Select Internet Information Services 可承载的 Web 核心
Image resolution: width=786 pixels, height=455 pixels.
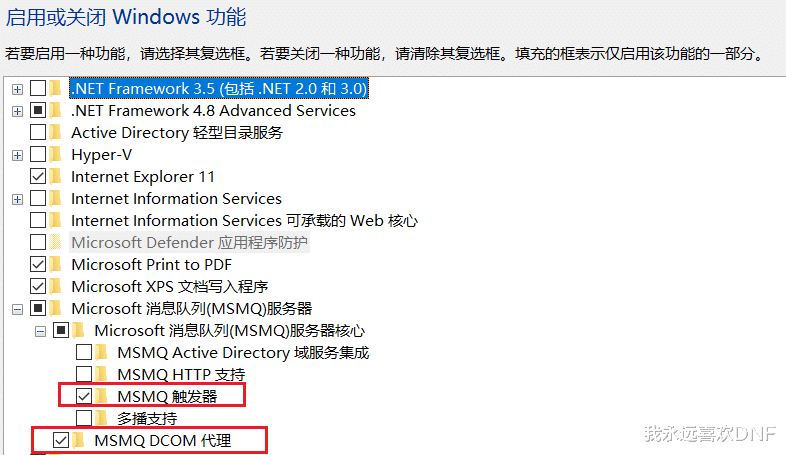pyautogui.click(x=244, y=221)
